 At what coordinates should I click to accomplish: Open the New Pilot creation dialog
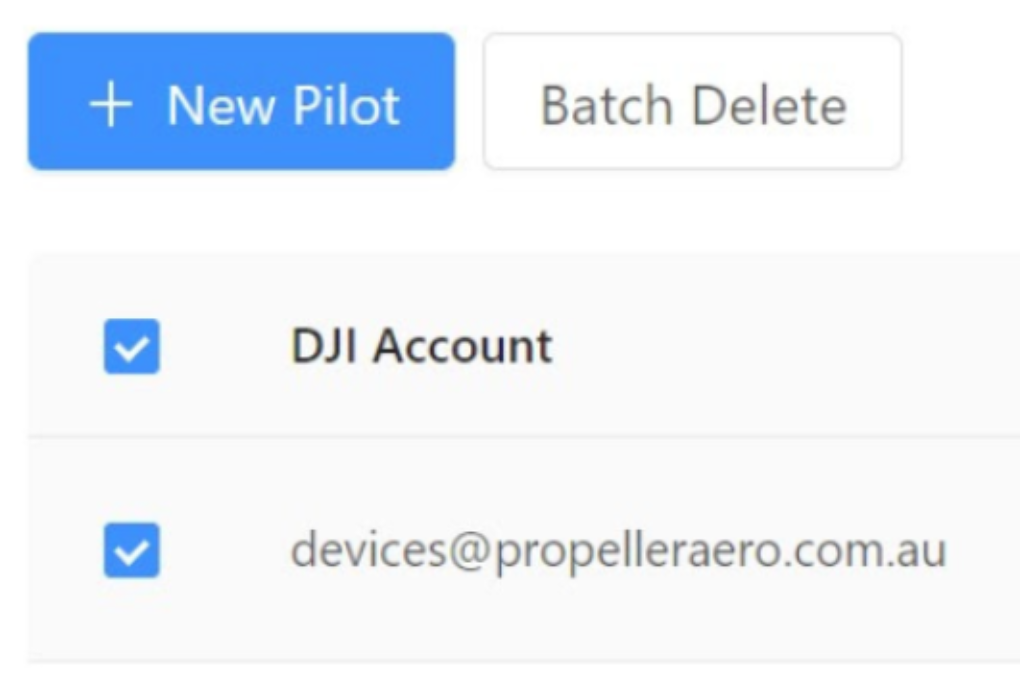(241, 102)
